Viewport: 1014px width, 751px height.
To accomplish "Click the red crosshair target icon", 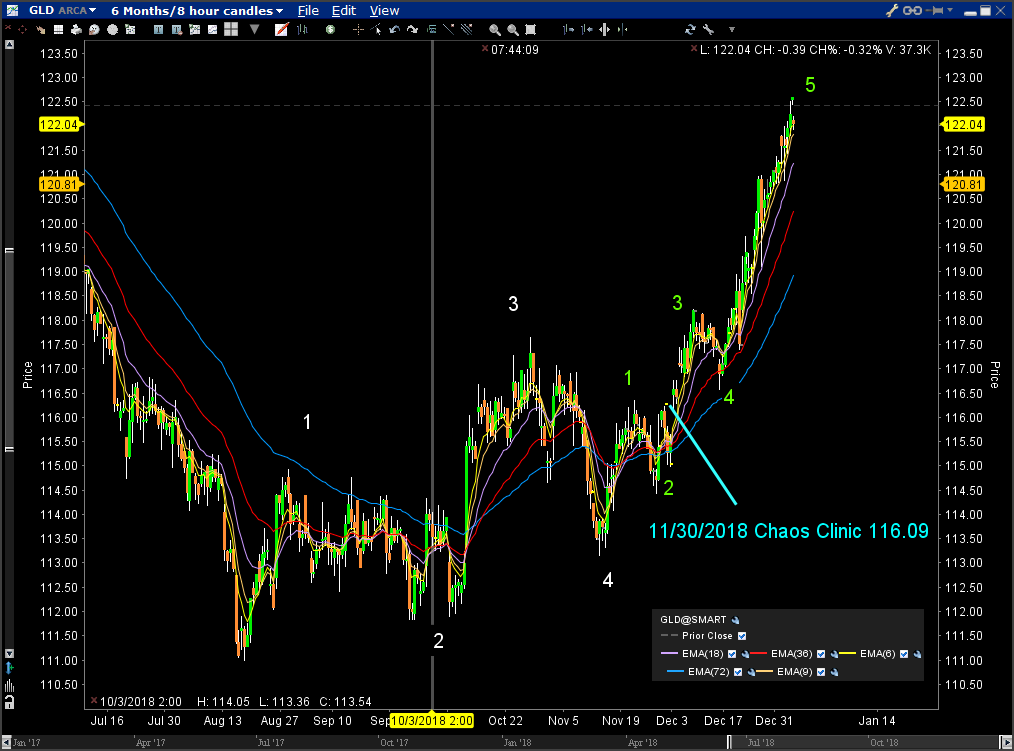I will (23, 30).
